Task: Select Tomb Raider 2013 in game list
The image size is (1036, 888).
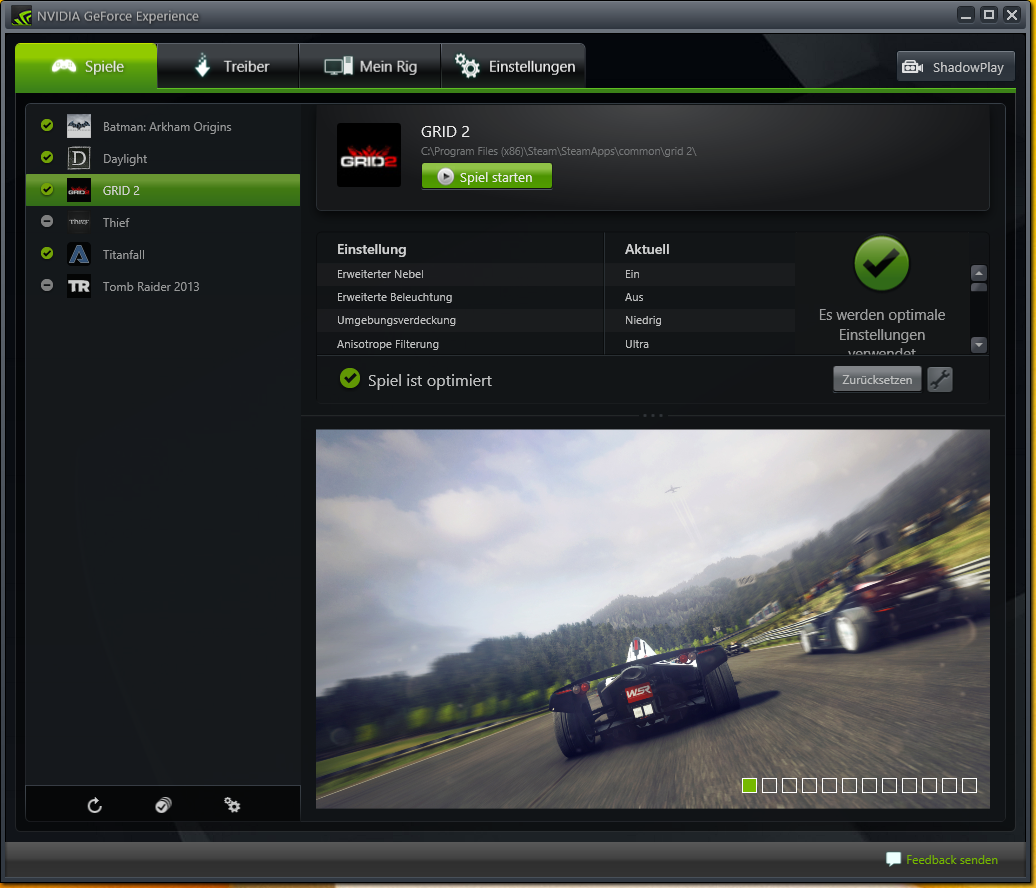Action: [163, 286]
